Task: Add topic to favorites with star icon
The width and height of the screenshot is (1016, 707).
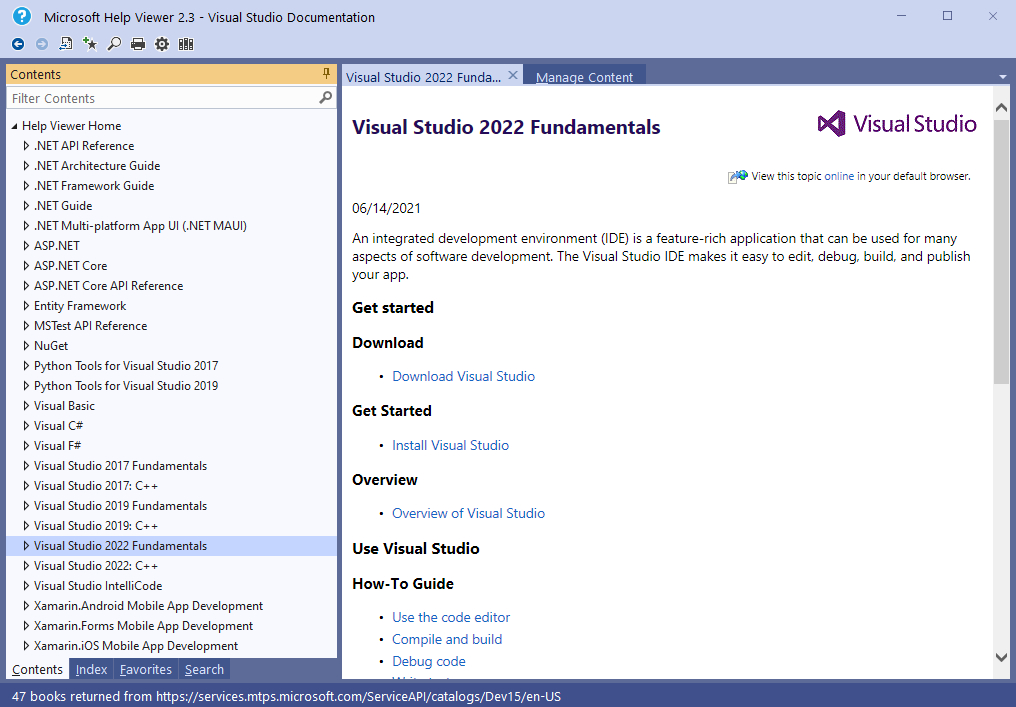Action: click(90, 44)
